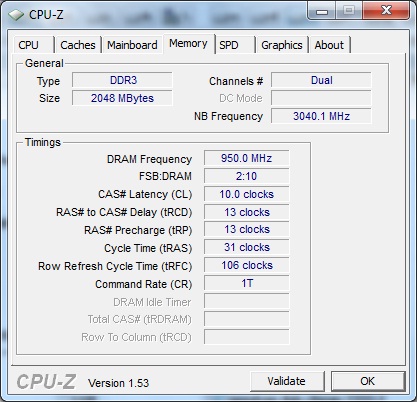Click the greyed 'DRAM Idle Timer' label
The image size is (417, 402).
pyautogui.click(x=152, y=302)
